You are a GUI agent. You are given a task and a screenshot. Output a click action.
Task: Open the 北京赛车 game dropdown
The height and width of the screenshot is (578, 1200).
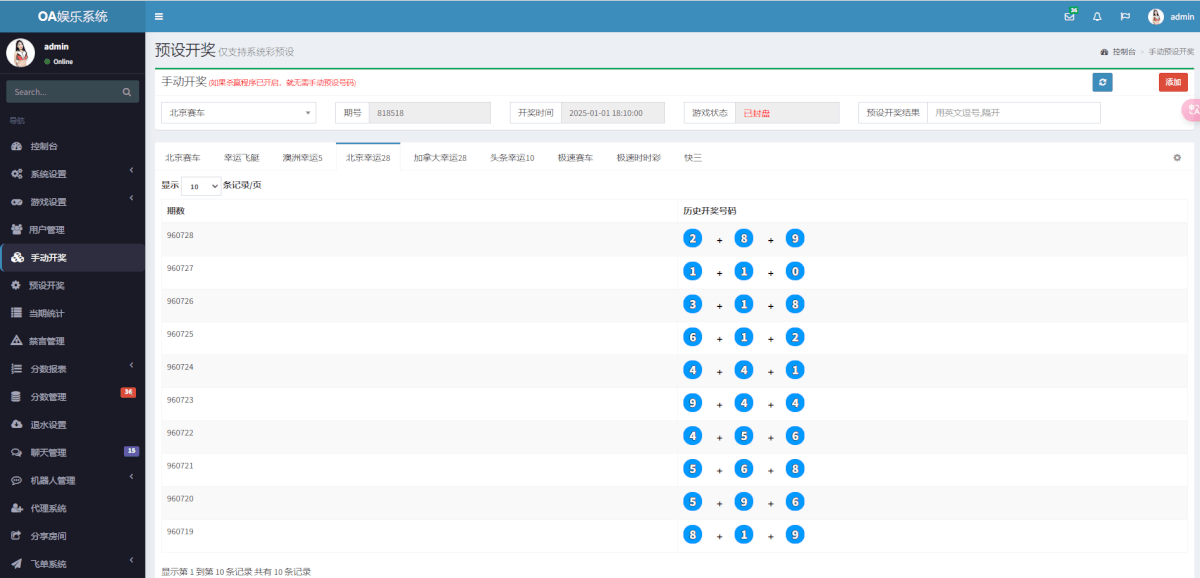click(238, 113)
